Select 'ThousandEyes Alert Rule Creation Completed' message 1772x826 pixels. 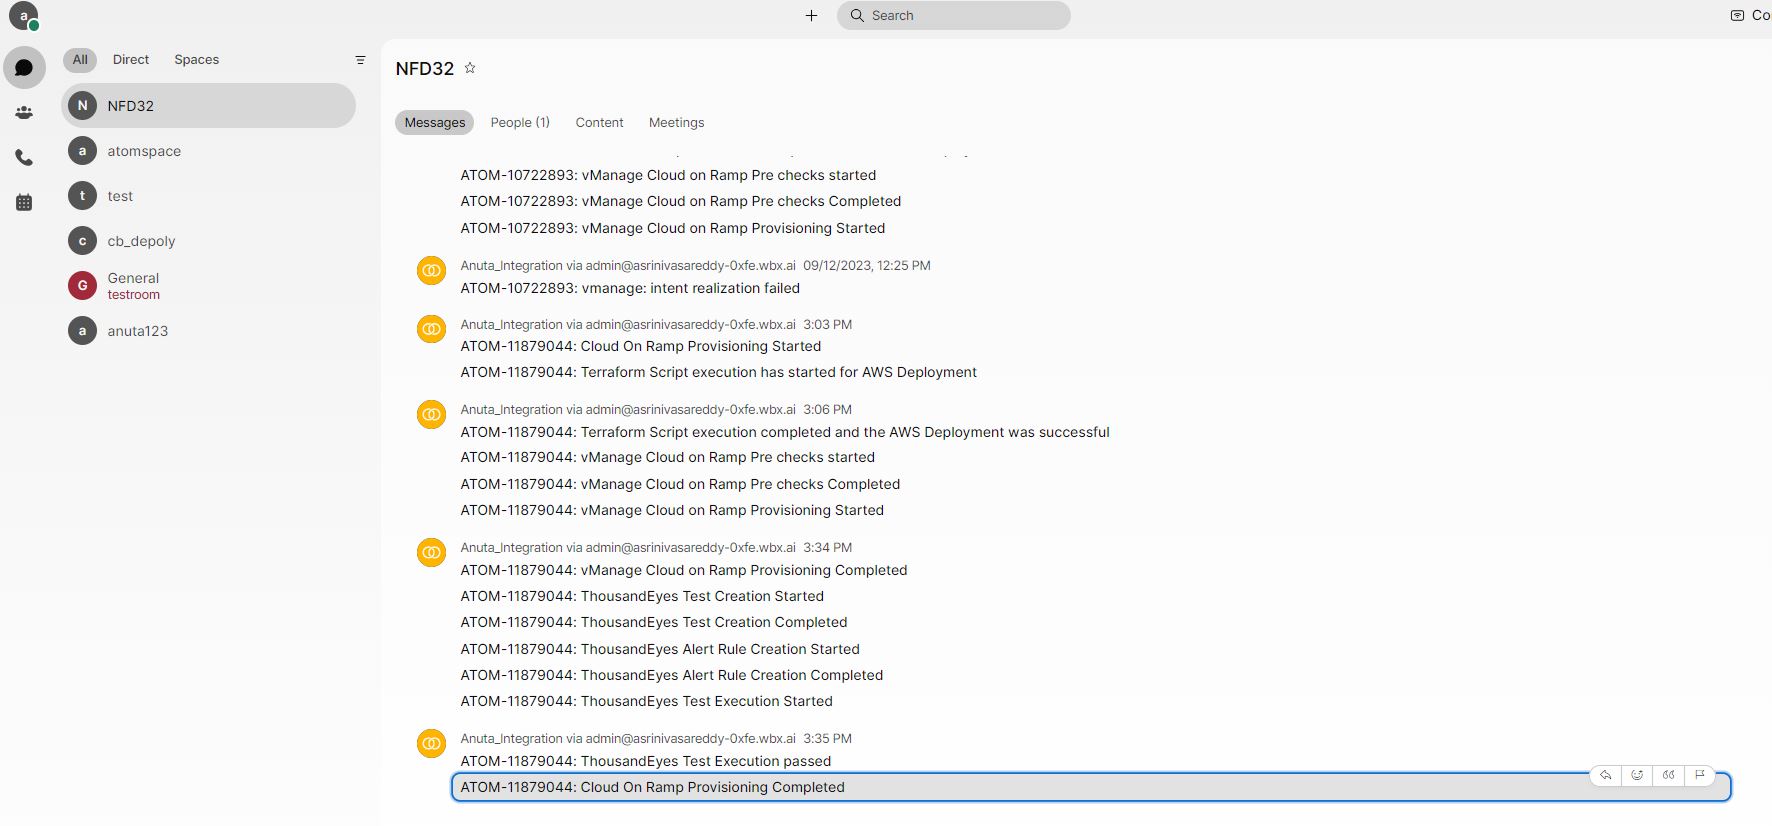[671, 675]
